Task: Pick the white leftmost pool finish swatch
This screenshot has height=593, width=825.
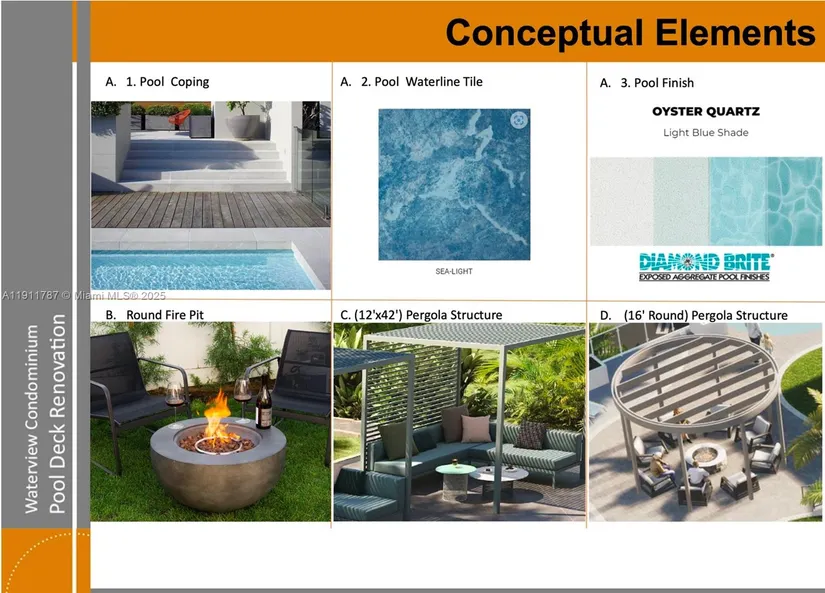Action: [x=620, y=201]
